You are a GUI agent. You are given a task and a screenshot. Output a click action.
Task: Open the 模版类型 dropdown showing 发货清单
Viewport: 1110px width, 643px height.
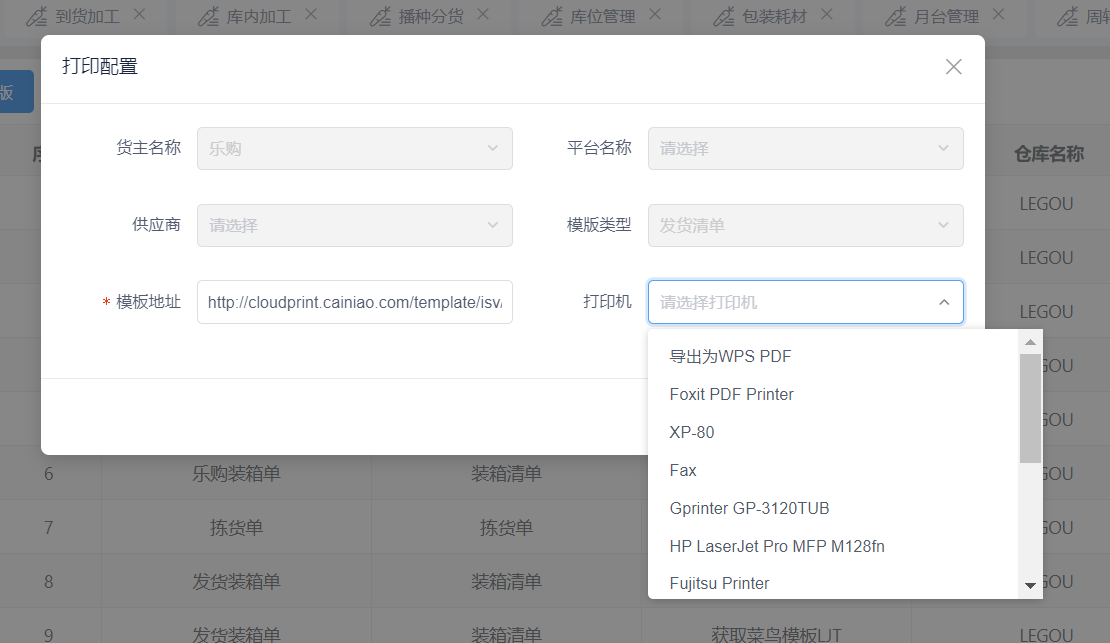[806, 225]
